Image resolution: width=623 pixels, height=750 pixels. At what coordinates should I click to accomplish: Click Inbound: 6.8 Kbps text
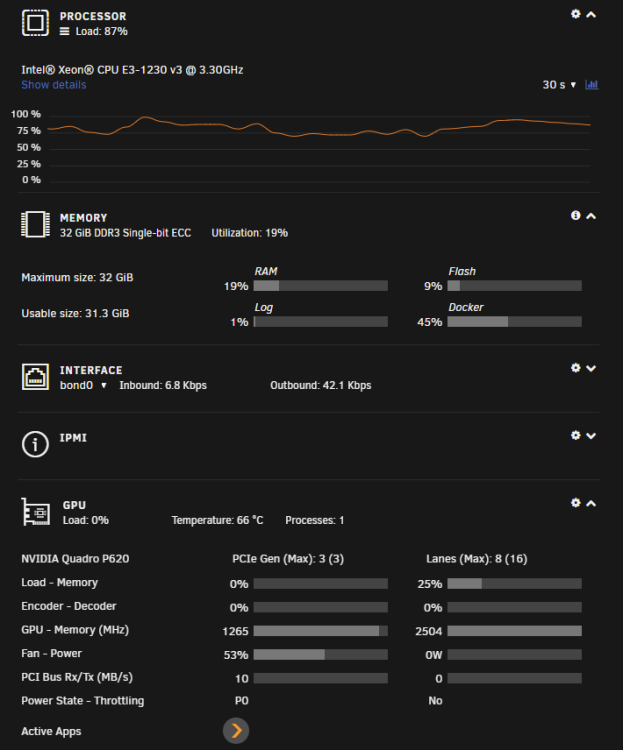(x=163, y=386)
